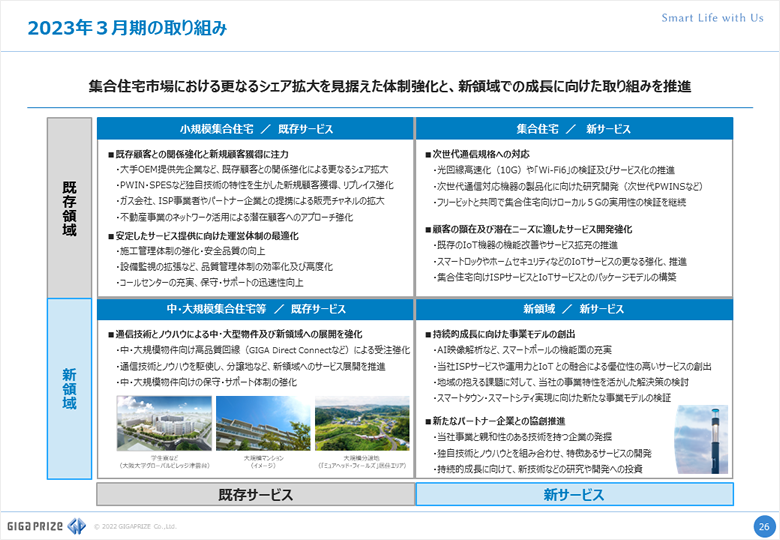Select the 中・大規模集合住宅等 / 既存サービス header
The width and height of the screenshot is (780, 540).
(x=254, y=309)
